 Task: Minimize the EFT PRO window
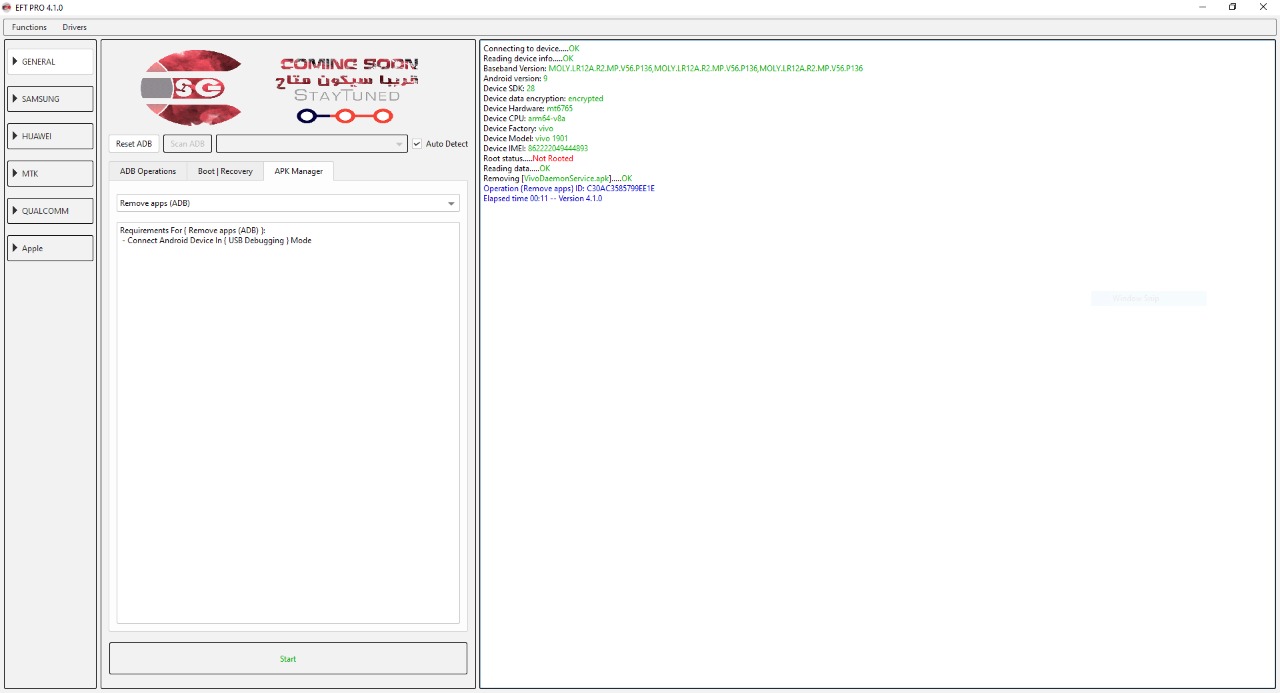click(x=1201, y=7)
